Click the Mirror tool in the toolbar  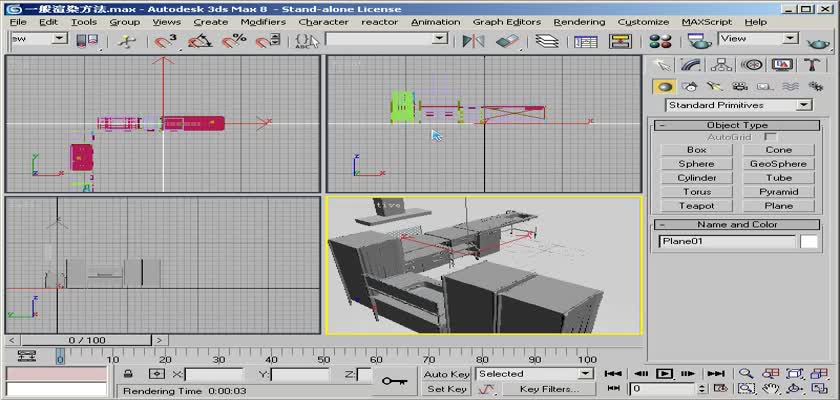(471, 40)
